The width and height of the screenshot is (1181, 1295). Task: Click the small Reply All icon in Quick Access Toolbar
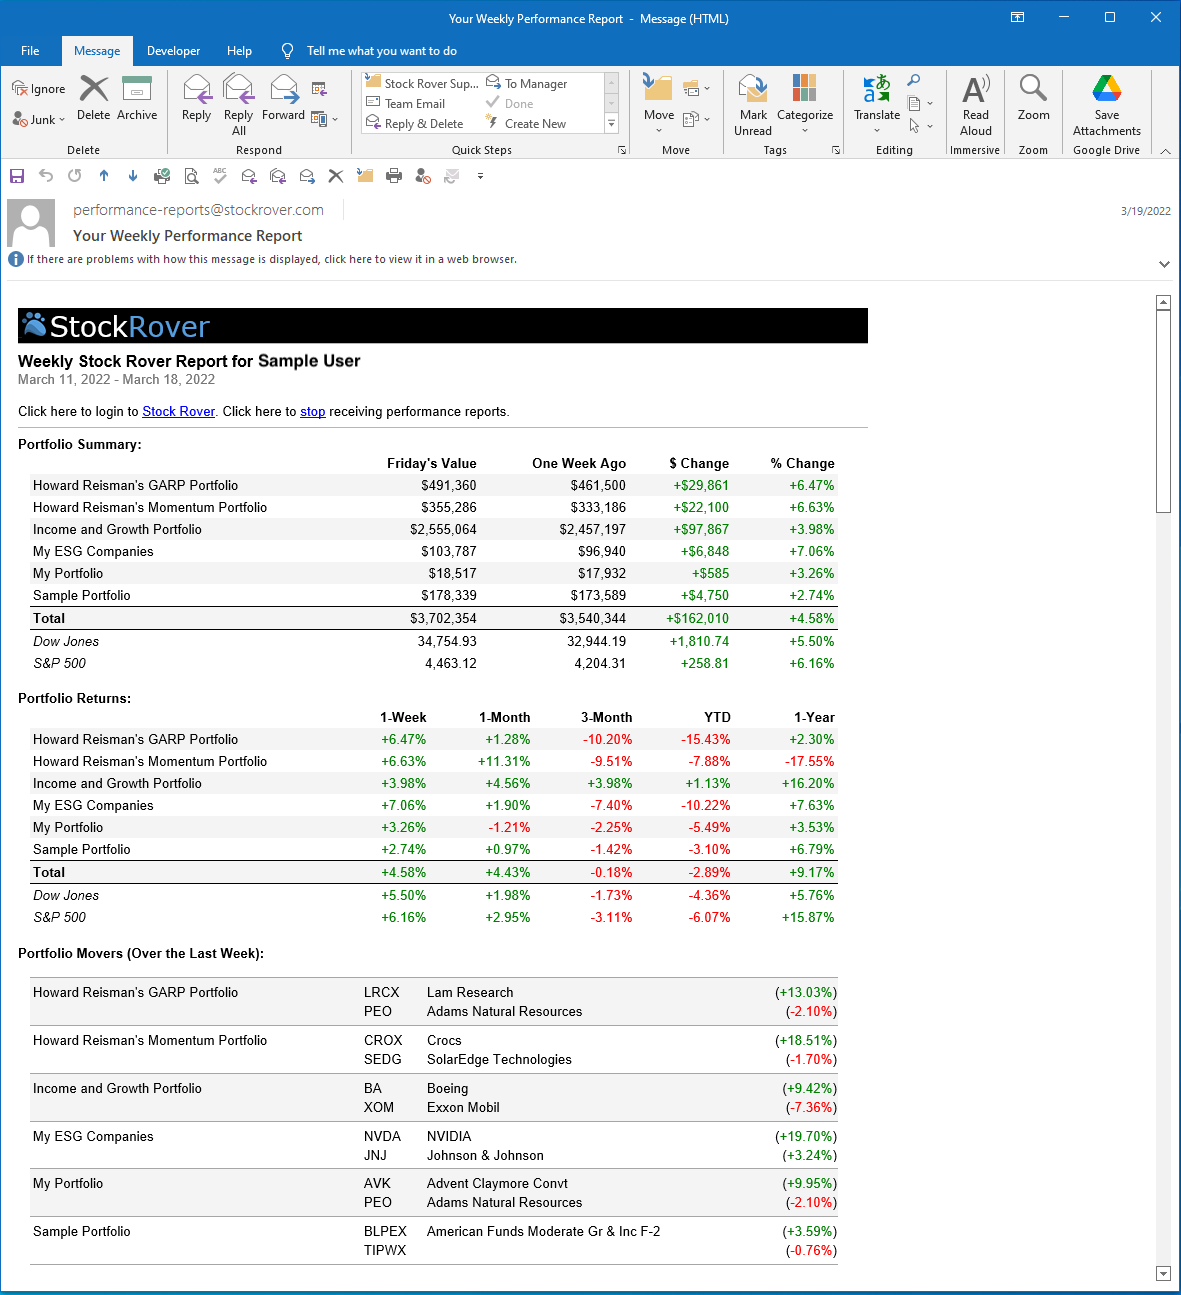pyautogui.click(x=278, y=176)
